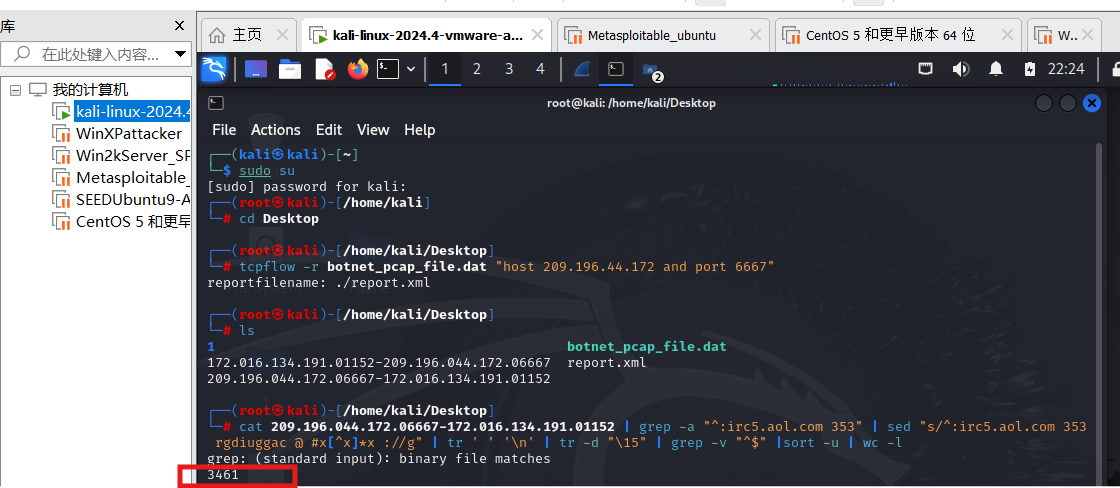The height and width of the screenshot is (488, 1120).
Task: Click the tcpflow command line text
Action: [507, 267]
